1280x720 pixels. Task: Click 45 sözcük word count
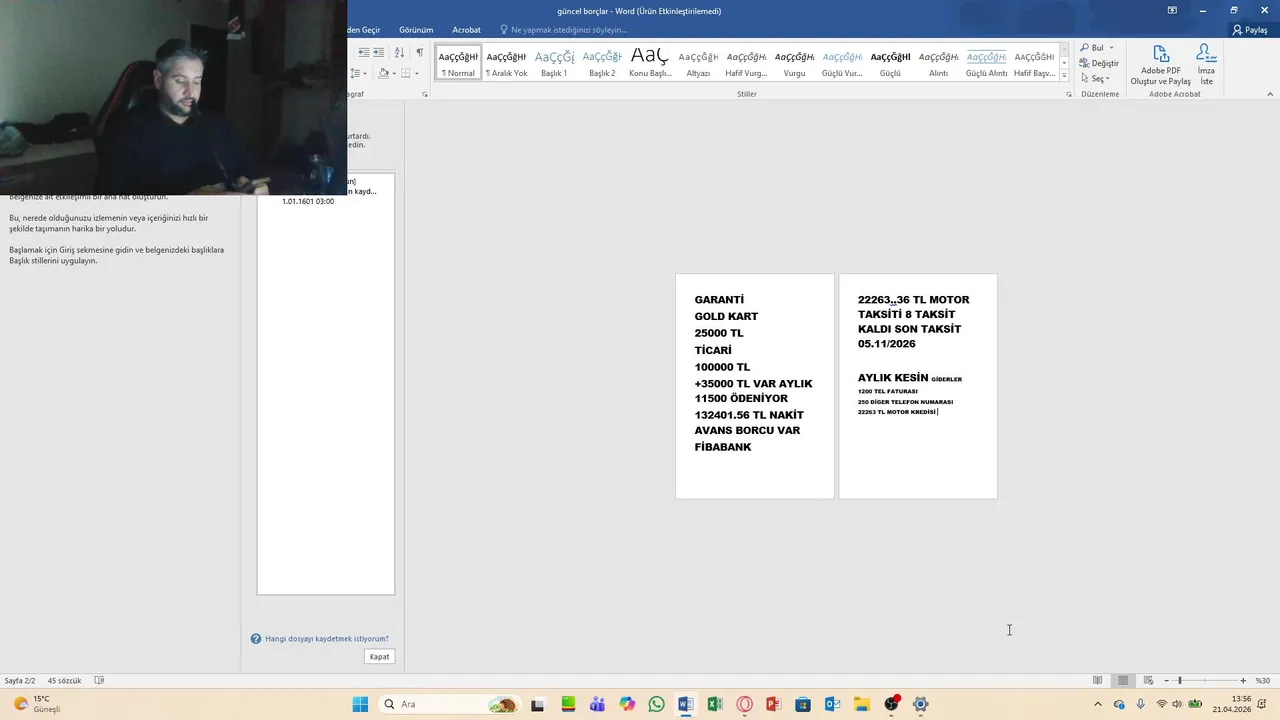point(64,680)
